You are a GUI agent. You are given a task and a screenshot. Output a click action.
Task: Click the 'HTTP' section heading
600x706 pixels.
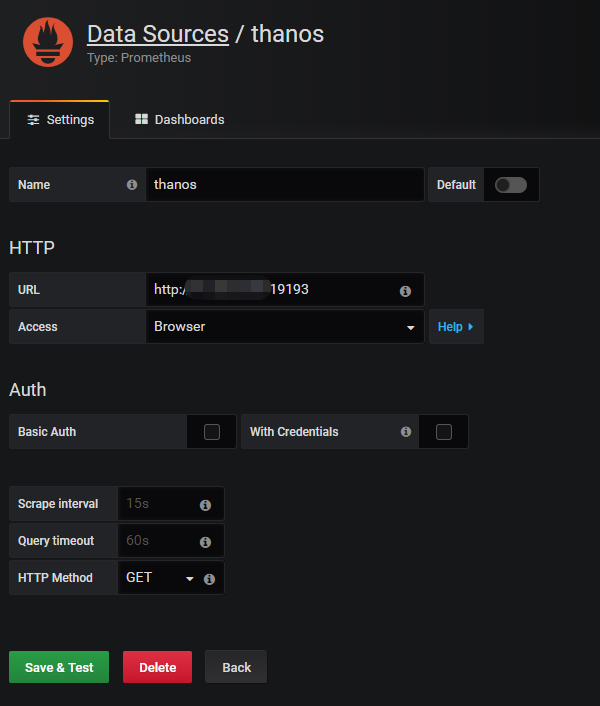(x=32, y=248)
